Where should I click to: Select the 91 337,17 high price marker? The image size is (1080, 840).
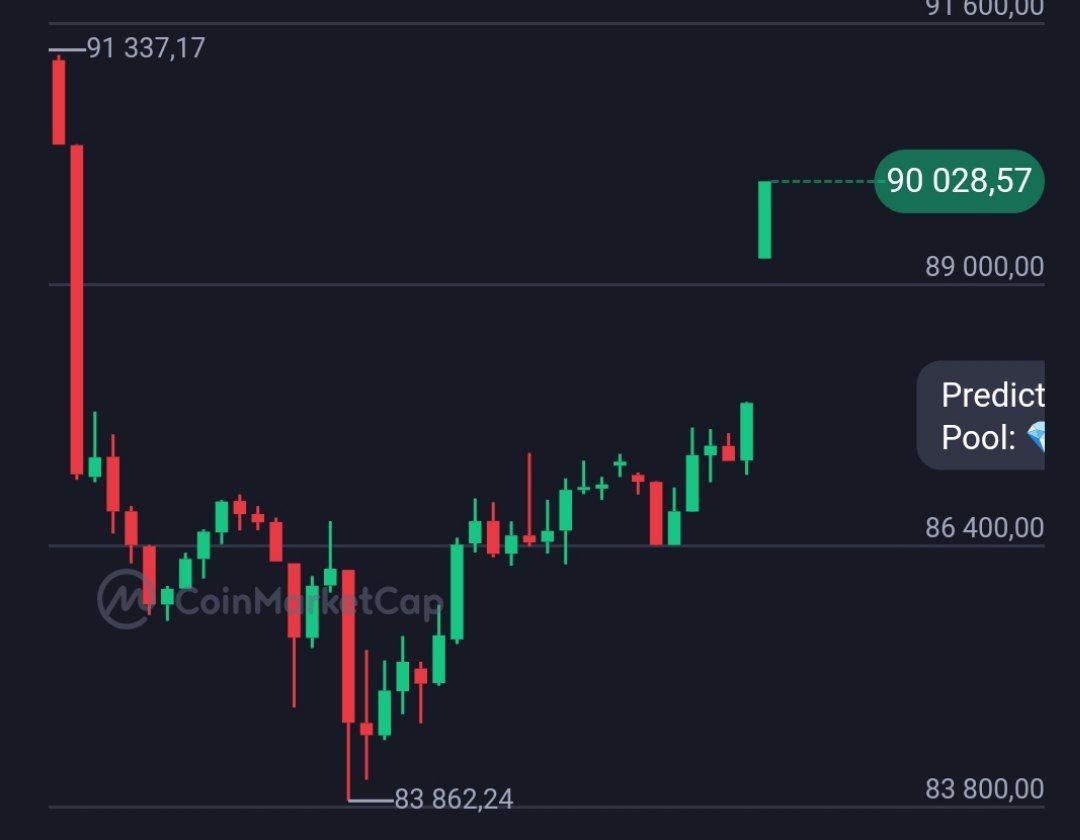145,47
